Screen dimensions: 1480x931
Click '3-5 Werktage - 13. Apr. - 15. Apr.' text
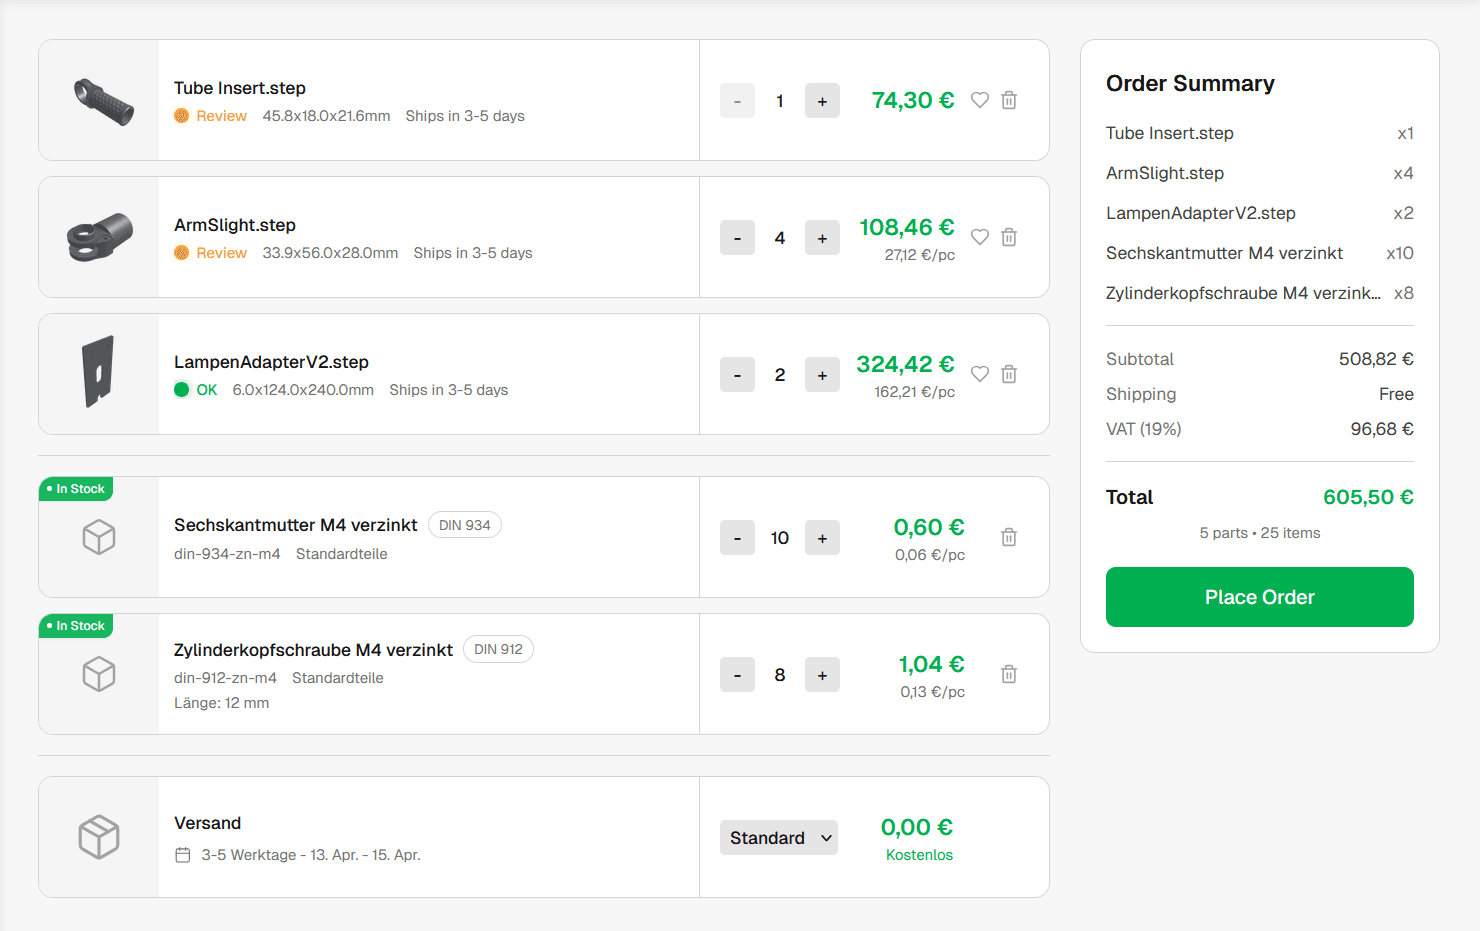tap(311, 855)
